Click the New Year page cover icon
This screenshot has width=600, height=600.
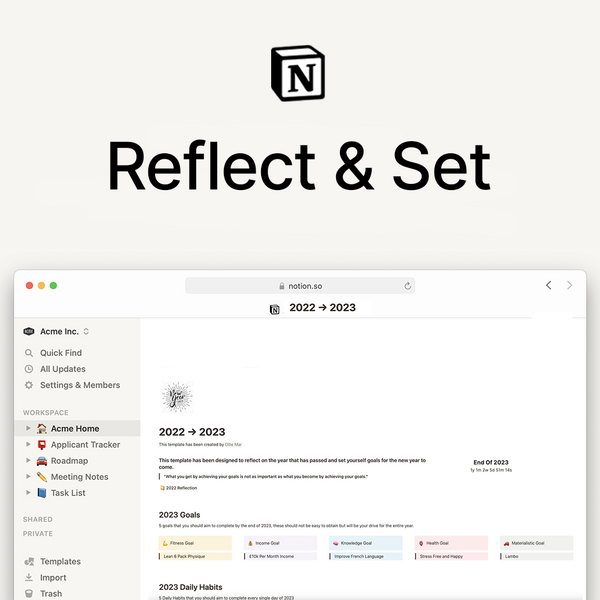coord(177,397)
